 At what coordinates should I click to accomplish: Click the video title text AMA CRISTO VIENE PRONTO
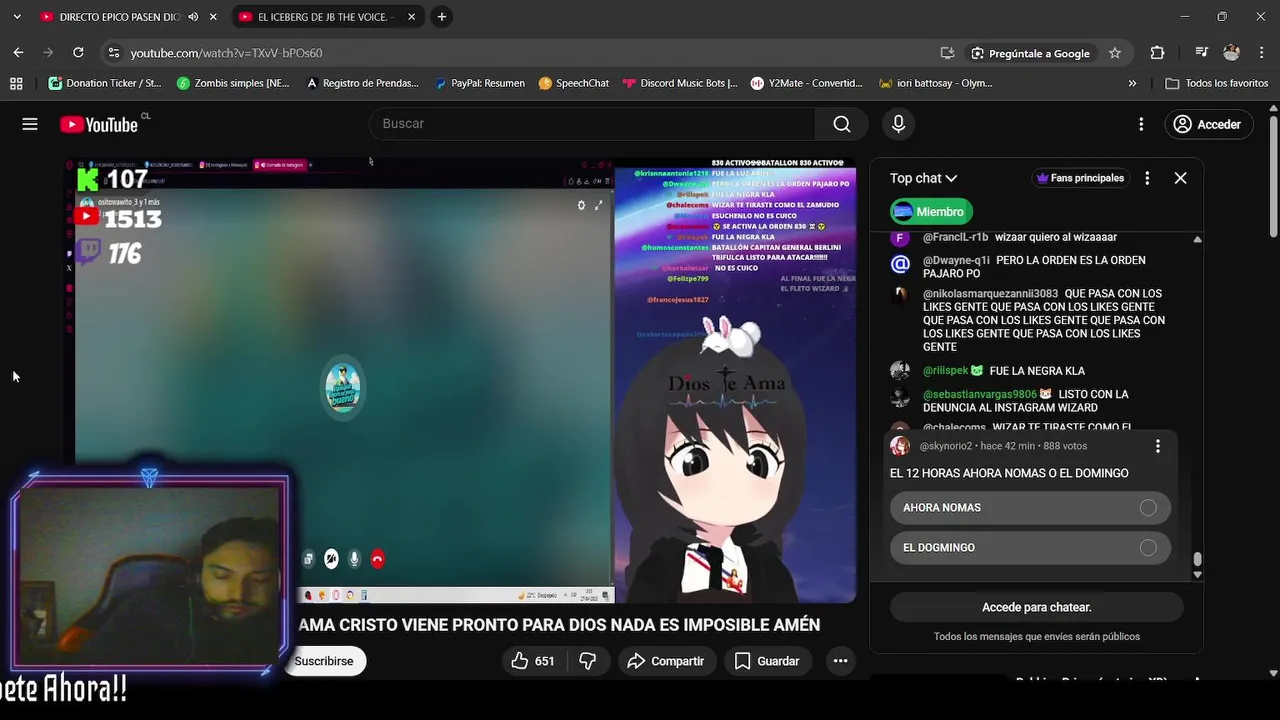point(559,625)
